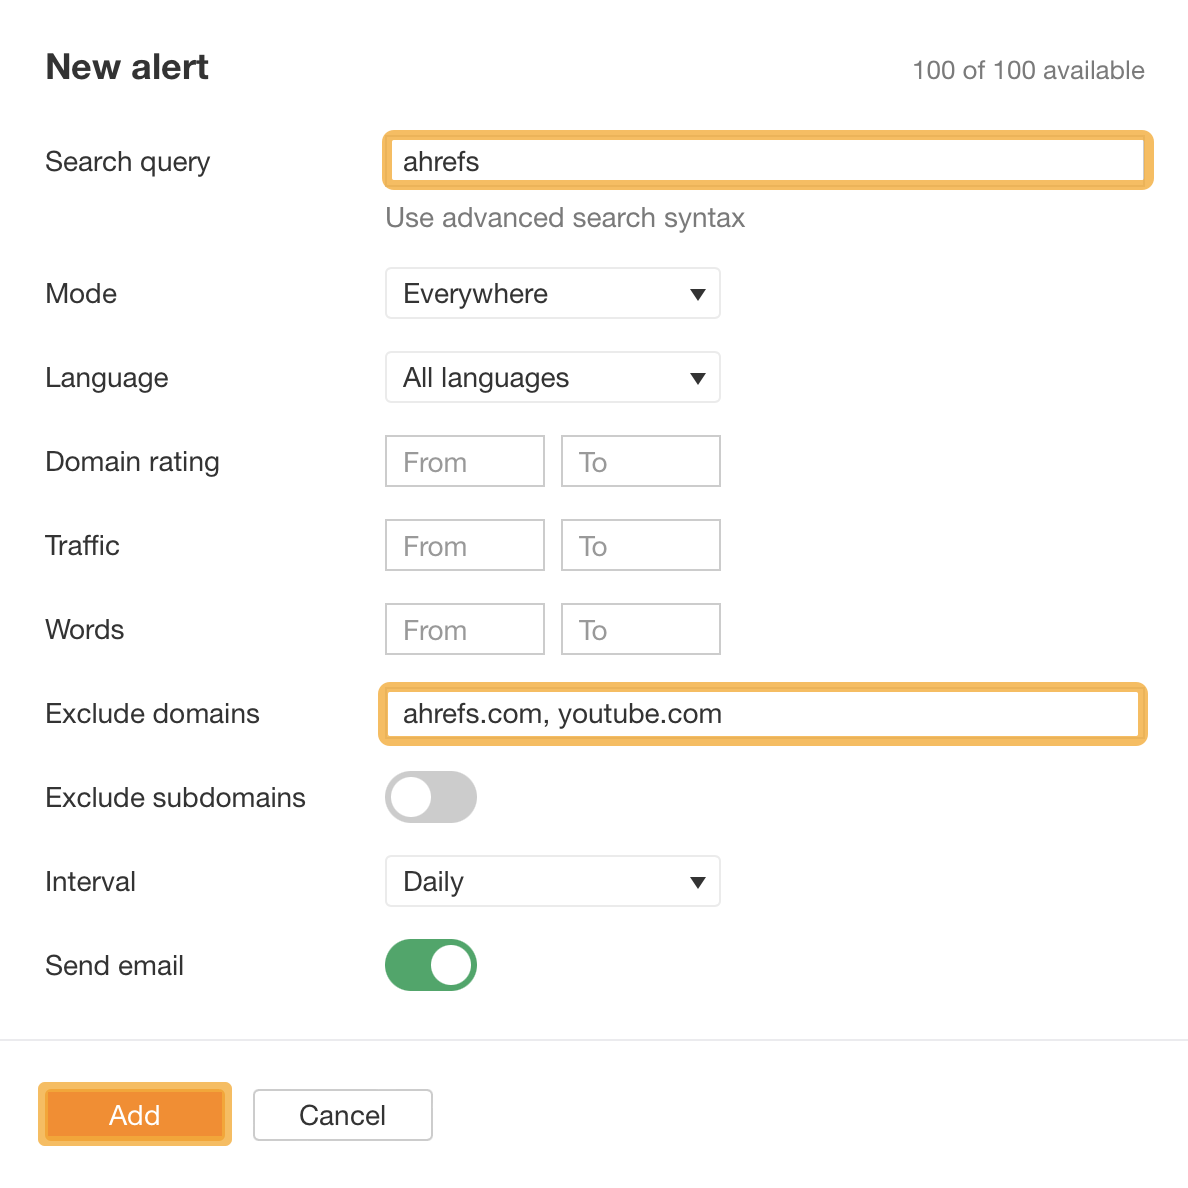Click the Domain rating From field
Screen dimensions: 1188x1188
(464, 461)
